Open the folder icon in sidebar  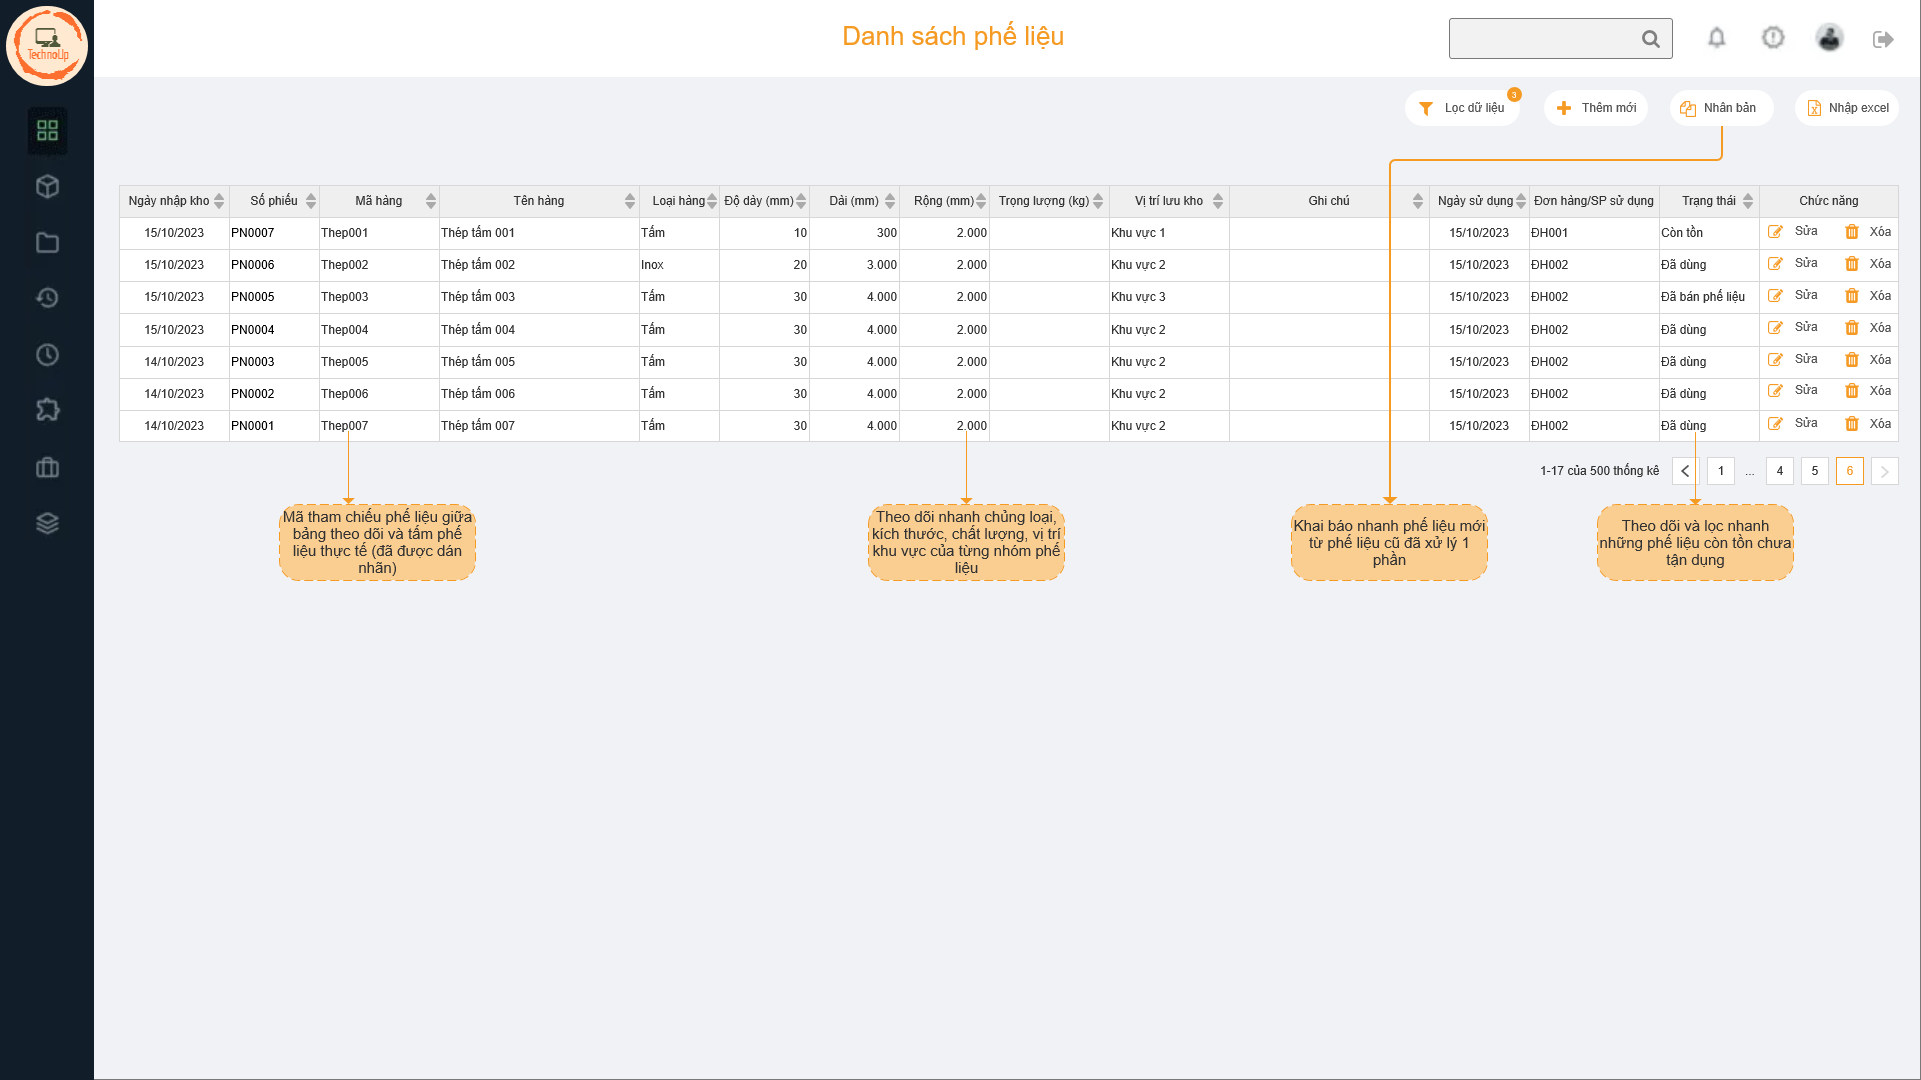47,242
